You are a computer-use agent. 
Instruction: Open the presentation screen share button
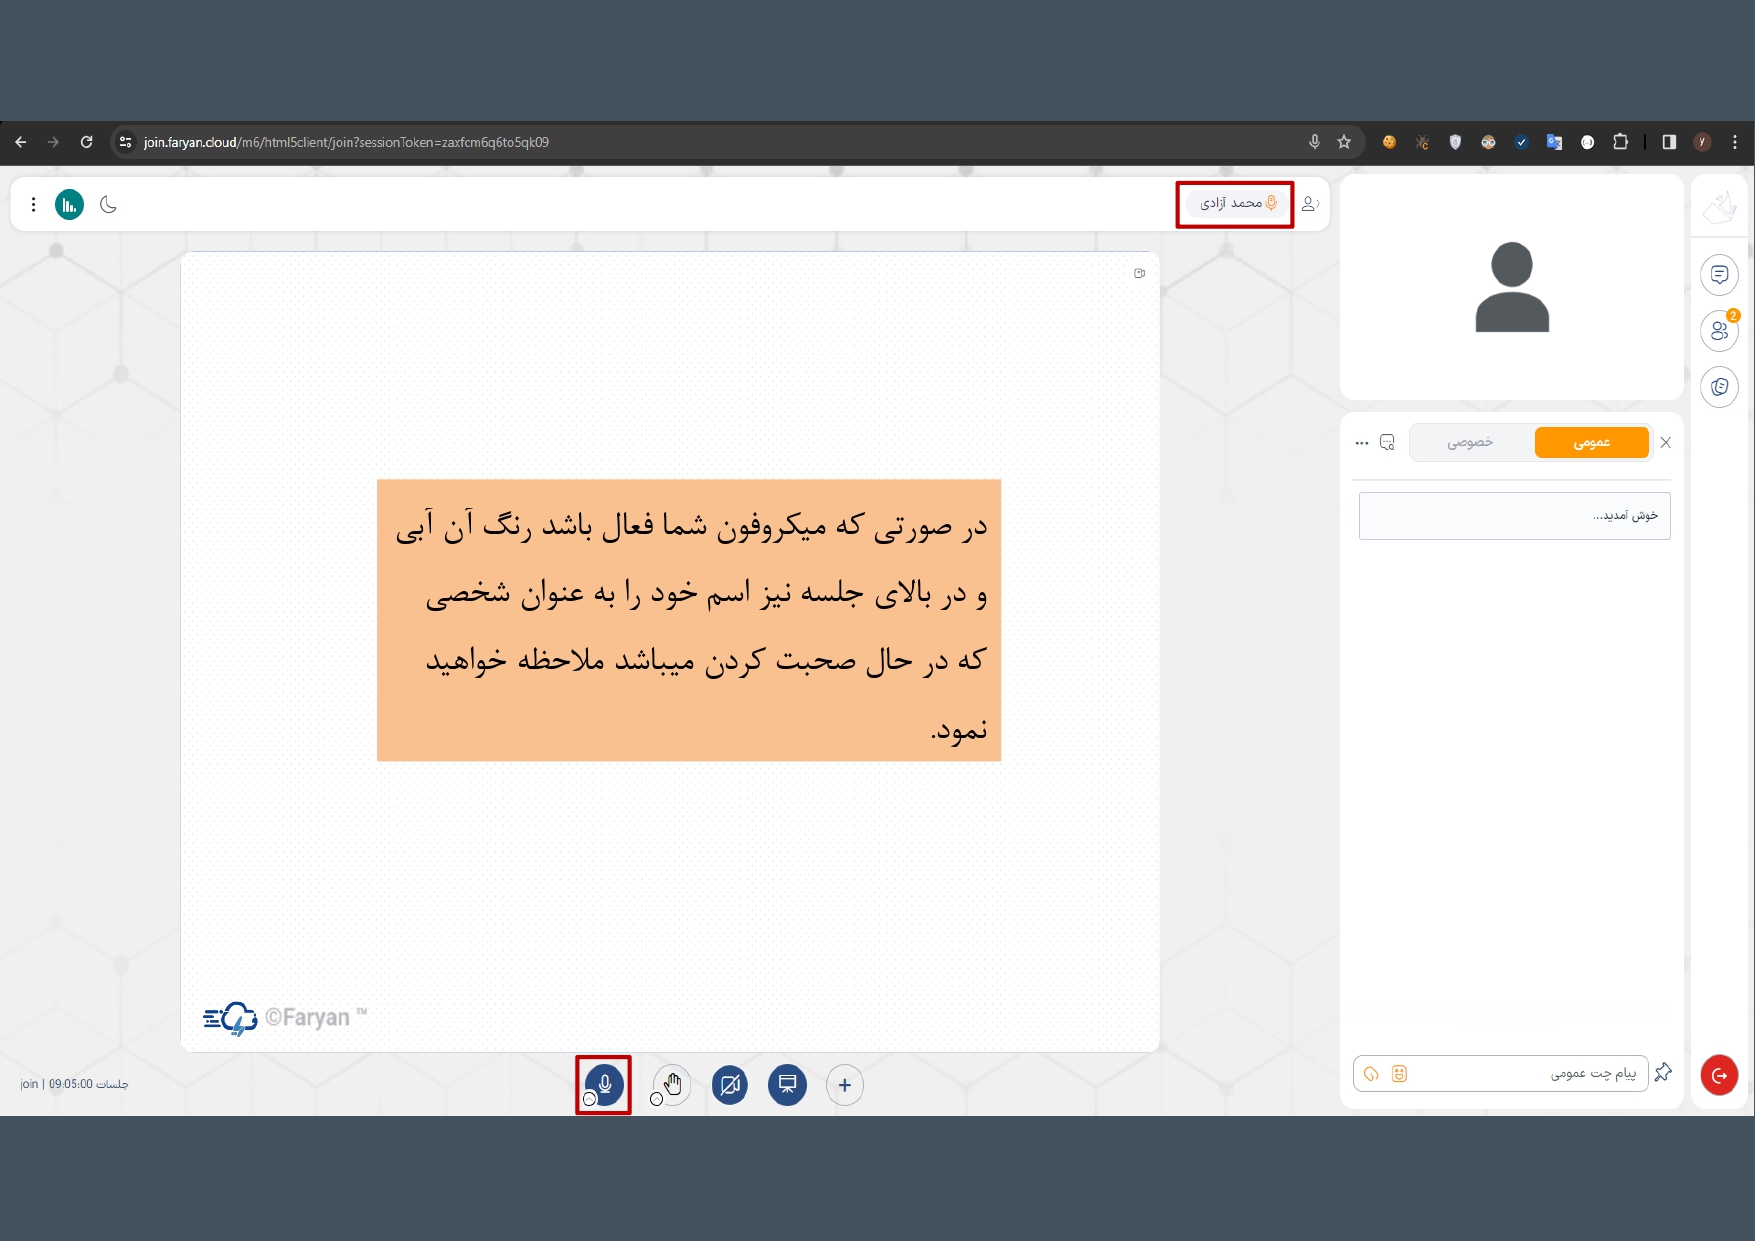click(x=787, y=1084)
